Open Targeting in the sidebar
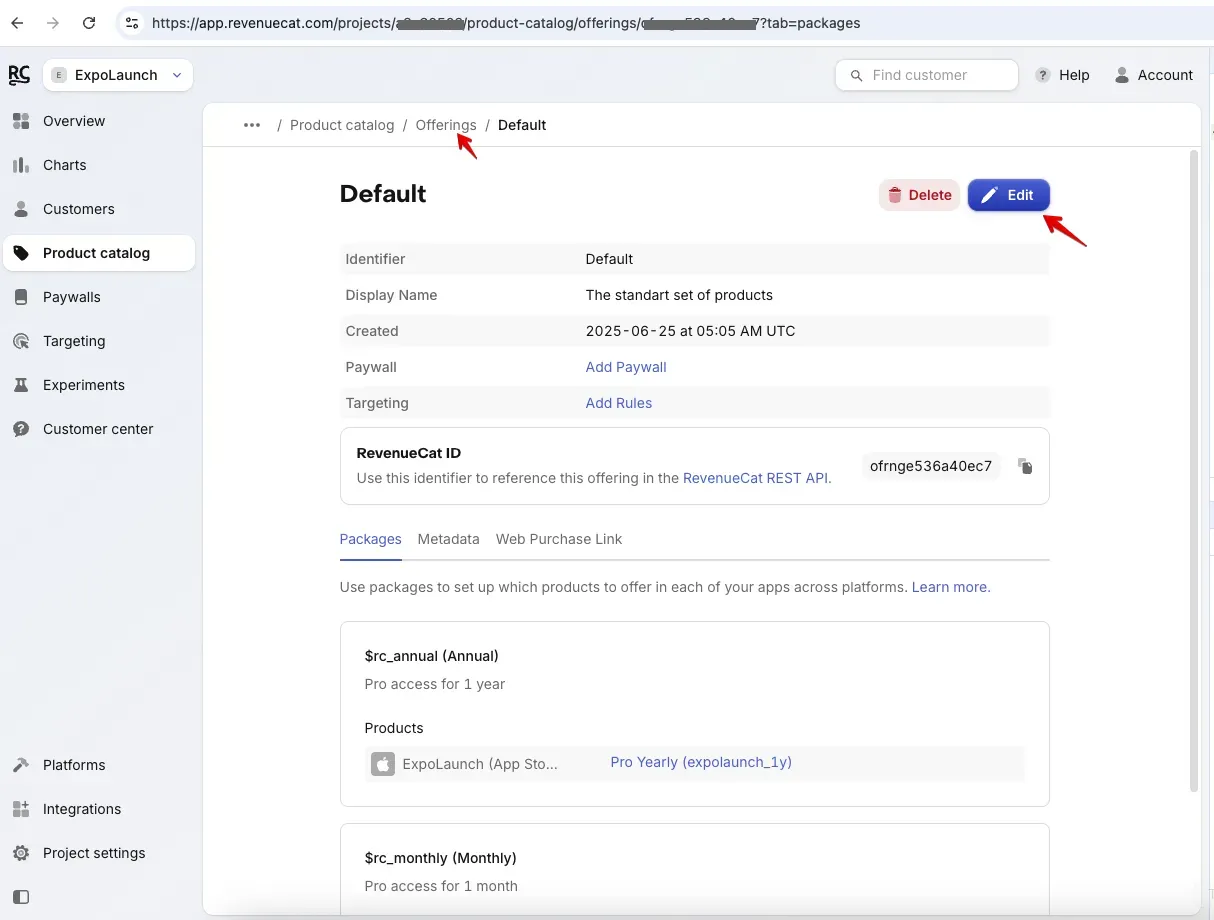Screen dimensions: 1214x920 [x=99, y=341]
